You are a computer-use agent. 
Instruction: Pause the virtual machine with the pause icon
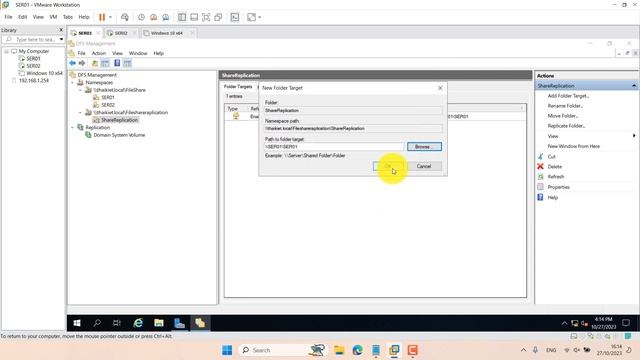tap(102, 17)
